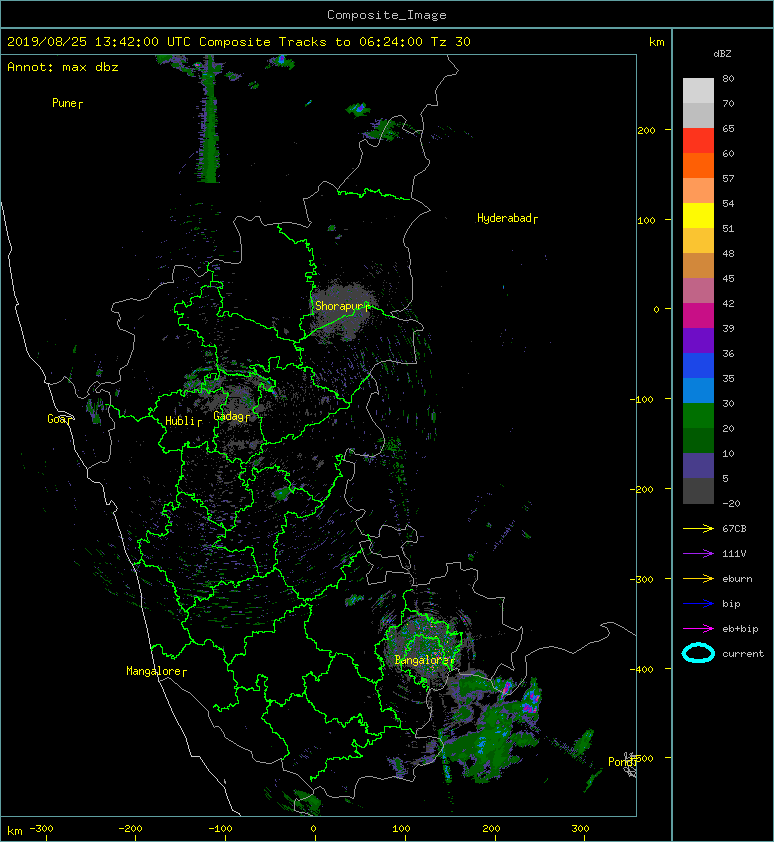Click the cyan 'current' ellipse icon
This screenshot has height=842, width=774.
[698, 654]
